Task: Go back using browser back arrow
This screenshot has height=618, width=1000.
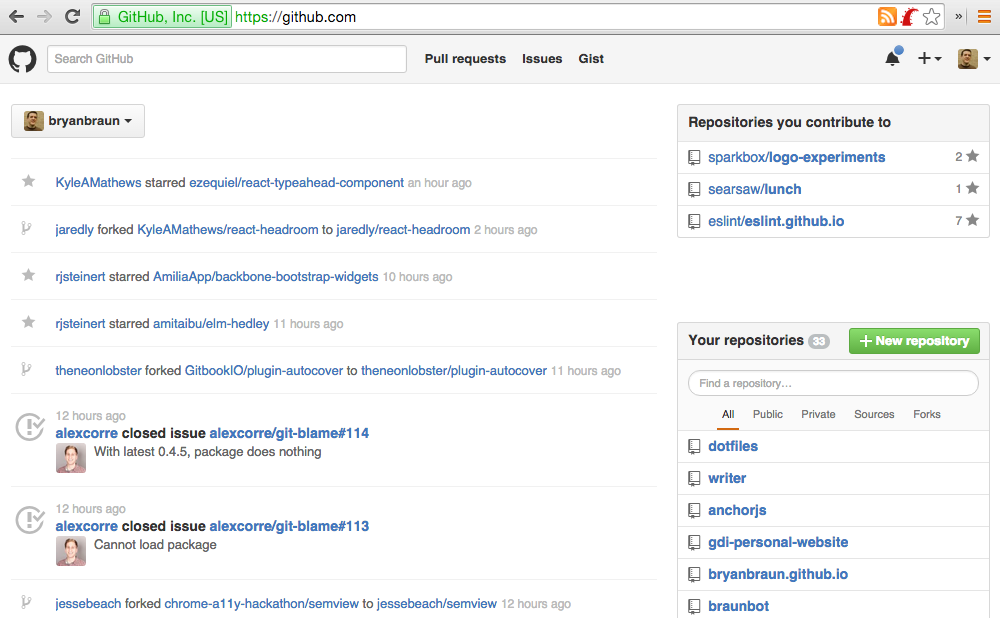Action: 17,17
